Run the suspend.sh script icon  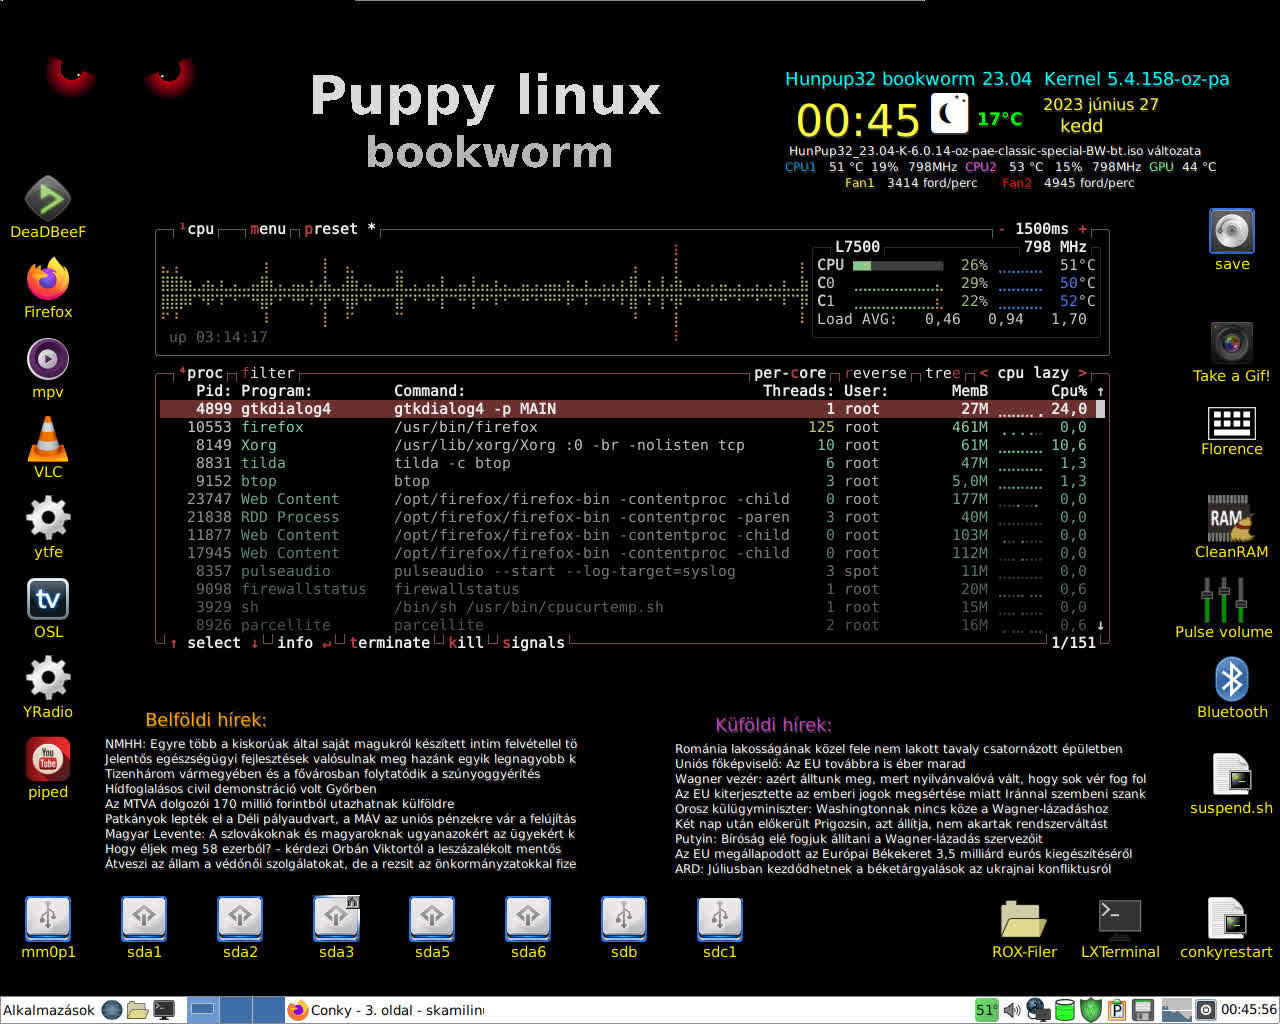[x=1232, y=775]
